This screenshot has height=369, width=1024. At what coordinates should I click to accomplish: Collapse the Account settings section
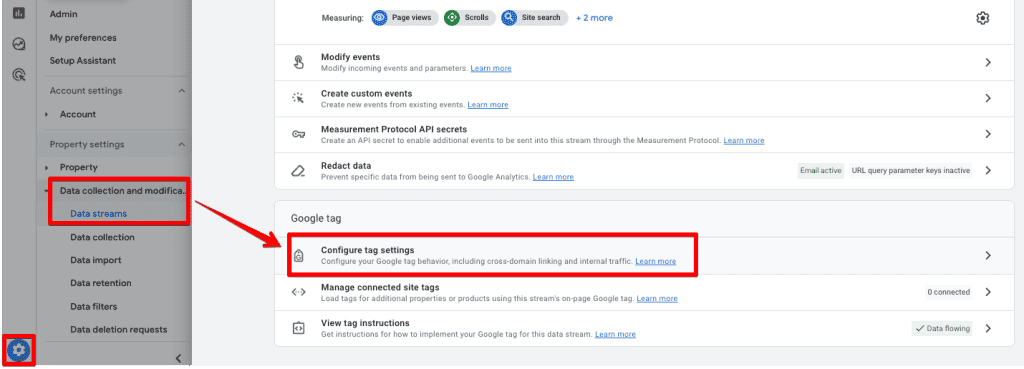coord(182,91)
